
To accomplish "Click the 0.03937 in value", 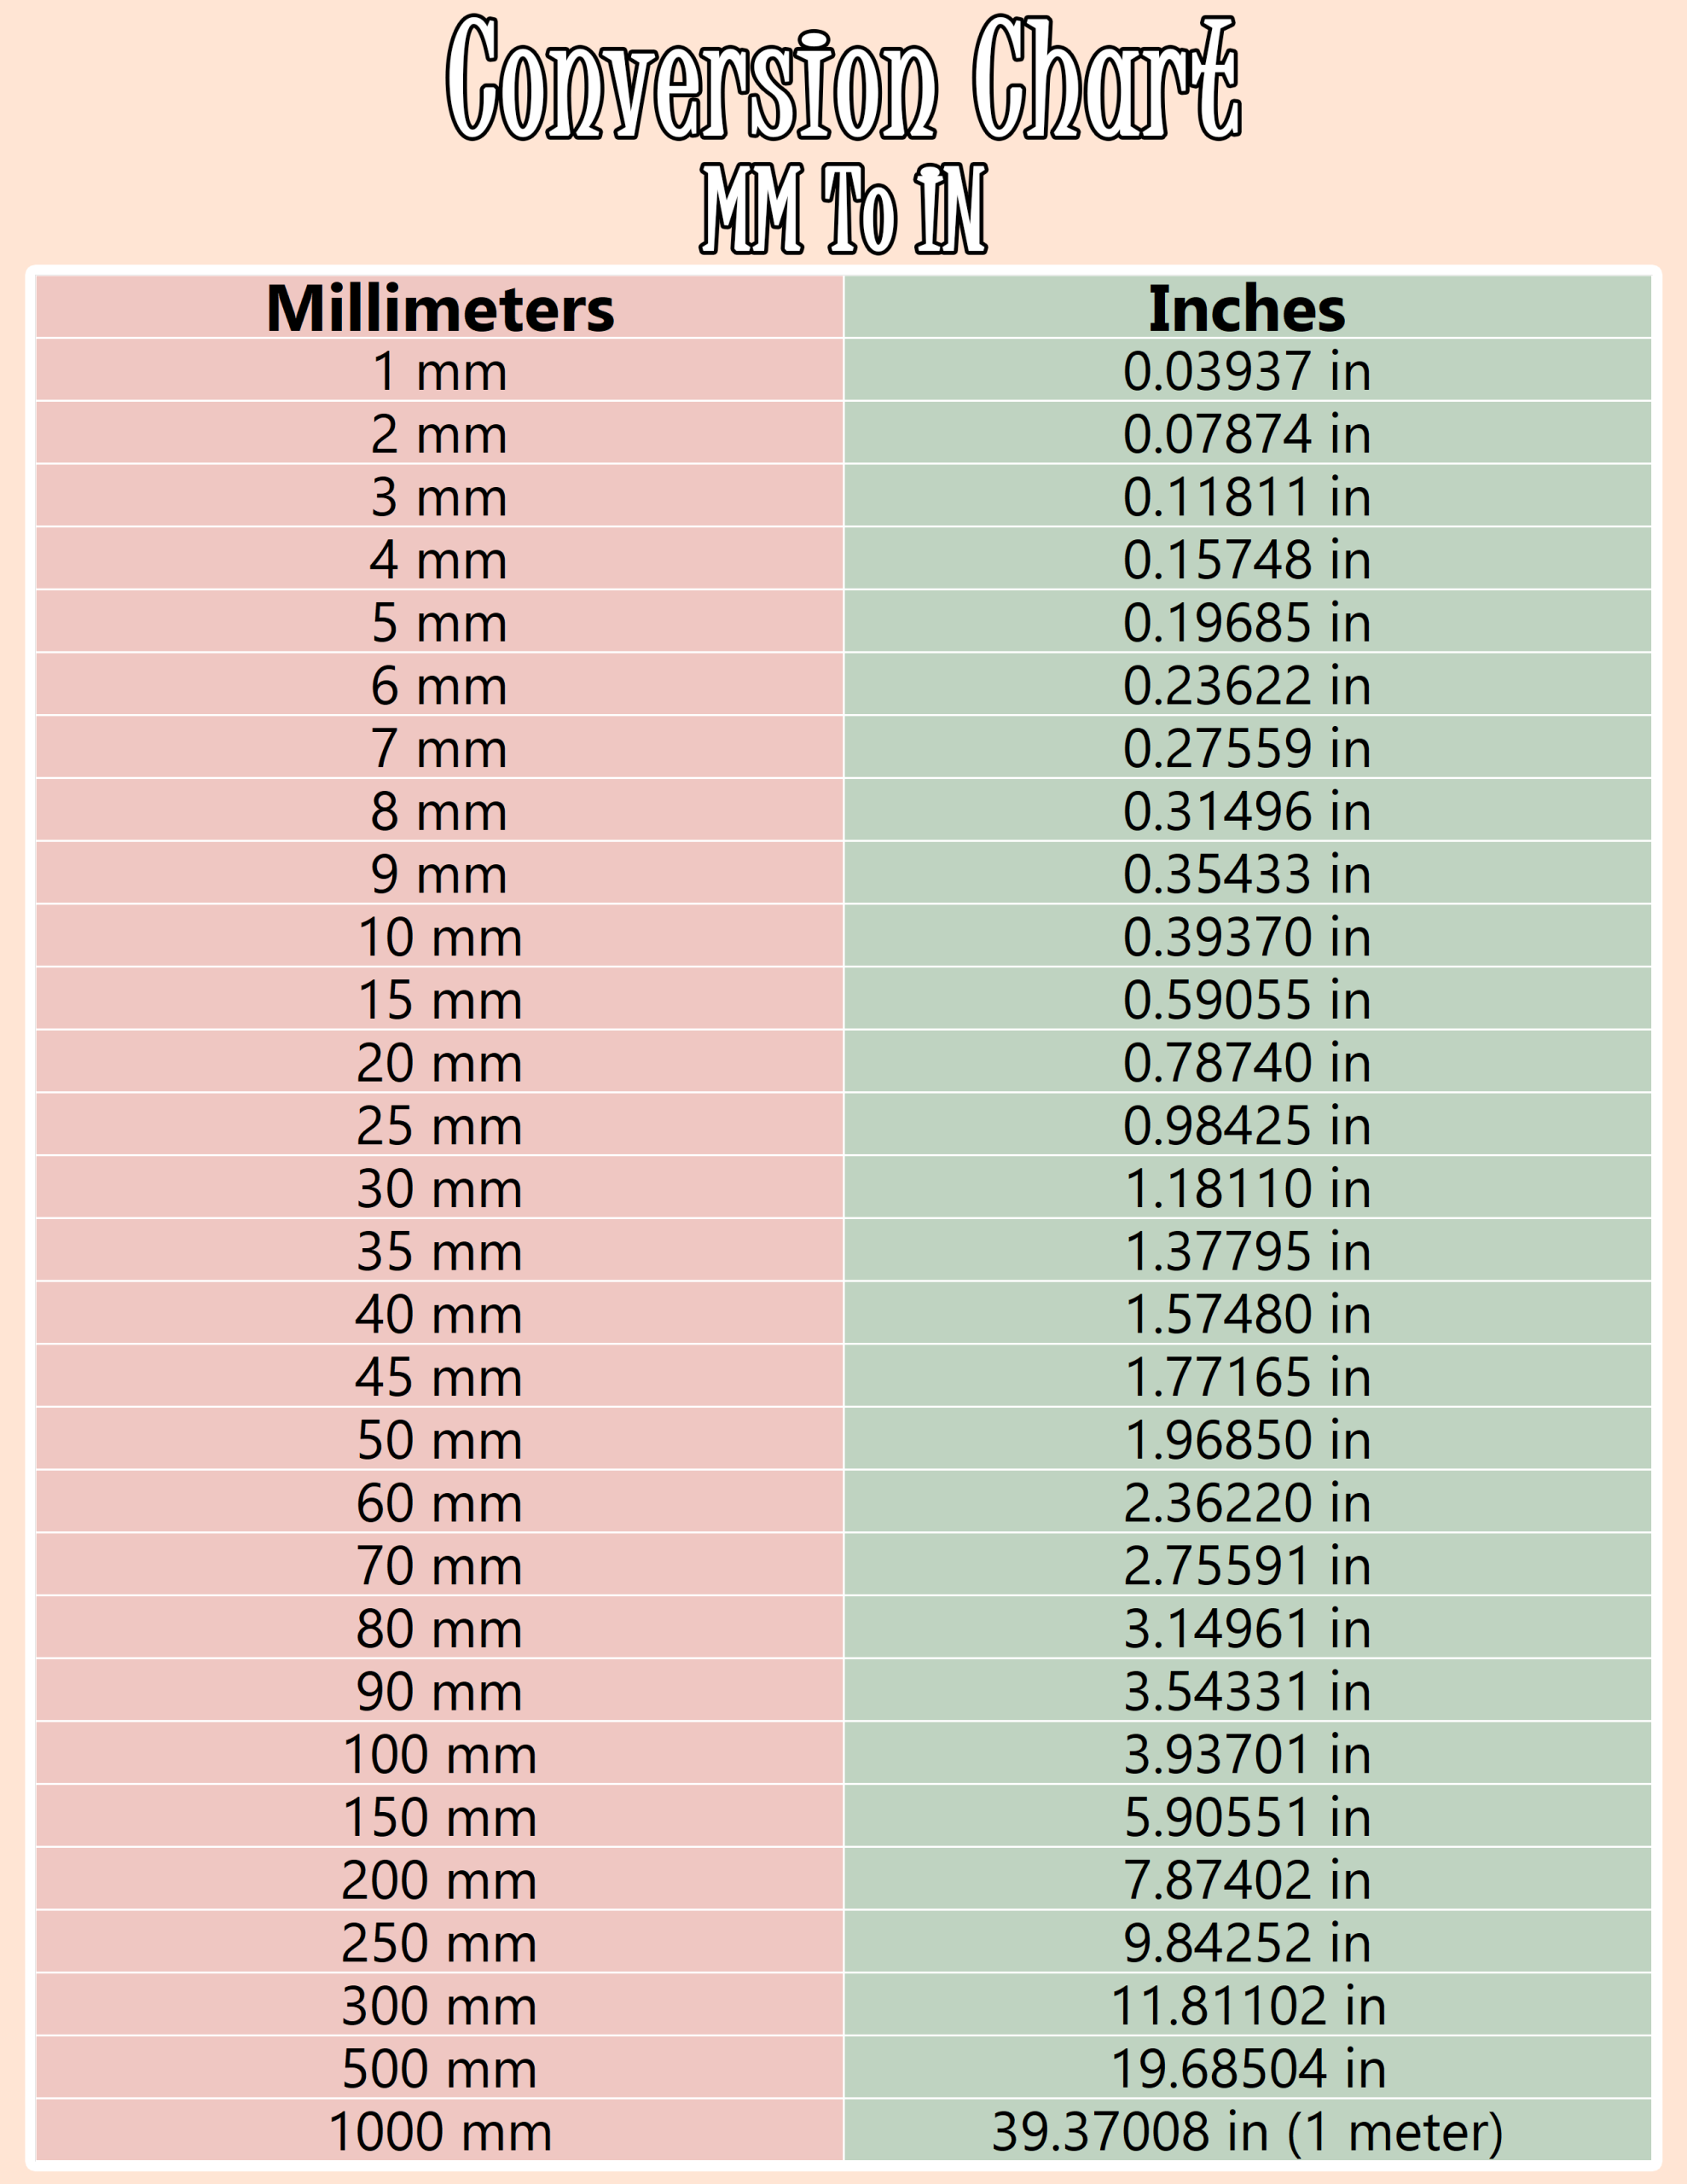I will [x=1246, y=371].
